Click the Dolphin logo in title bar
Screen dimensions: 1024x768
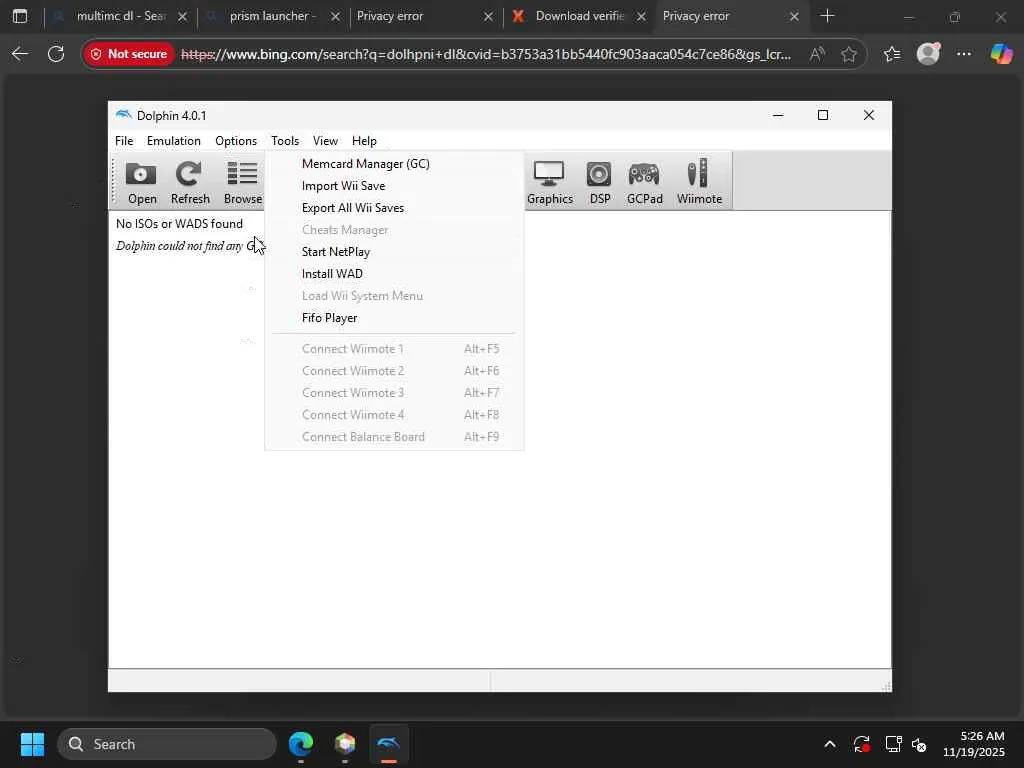[123, 115]
